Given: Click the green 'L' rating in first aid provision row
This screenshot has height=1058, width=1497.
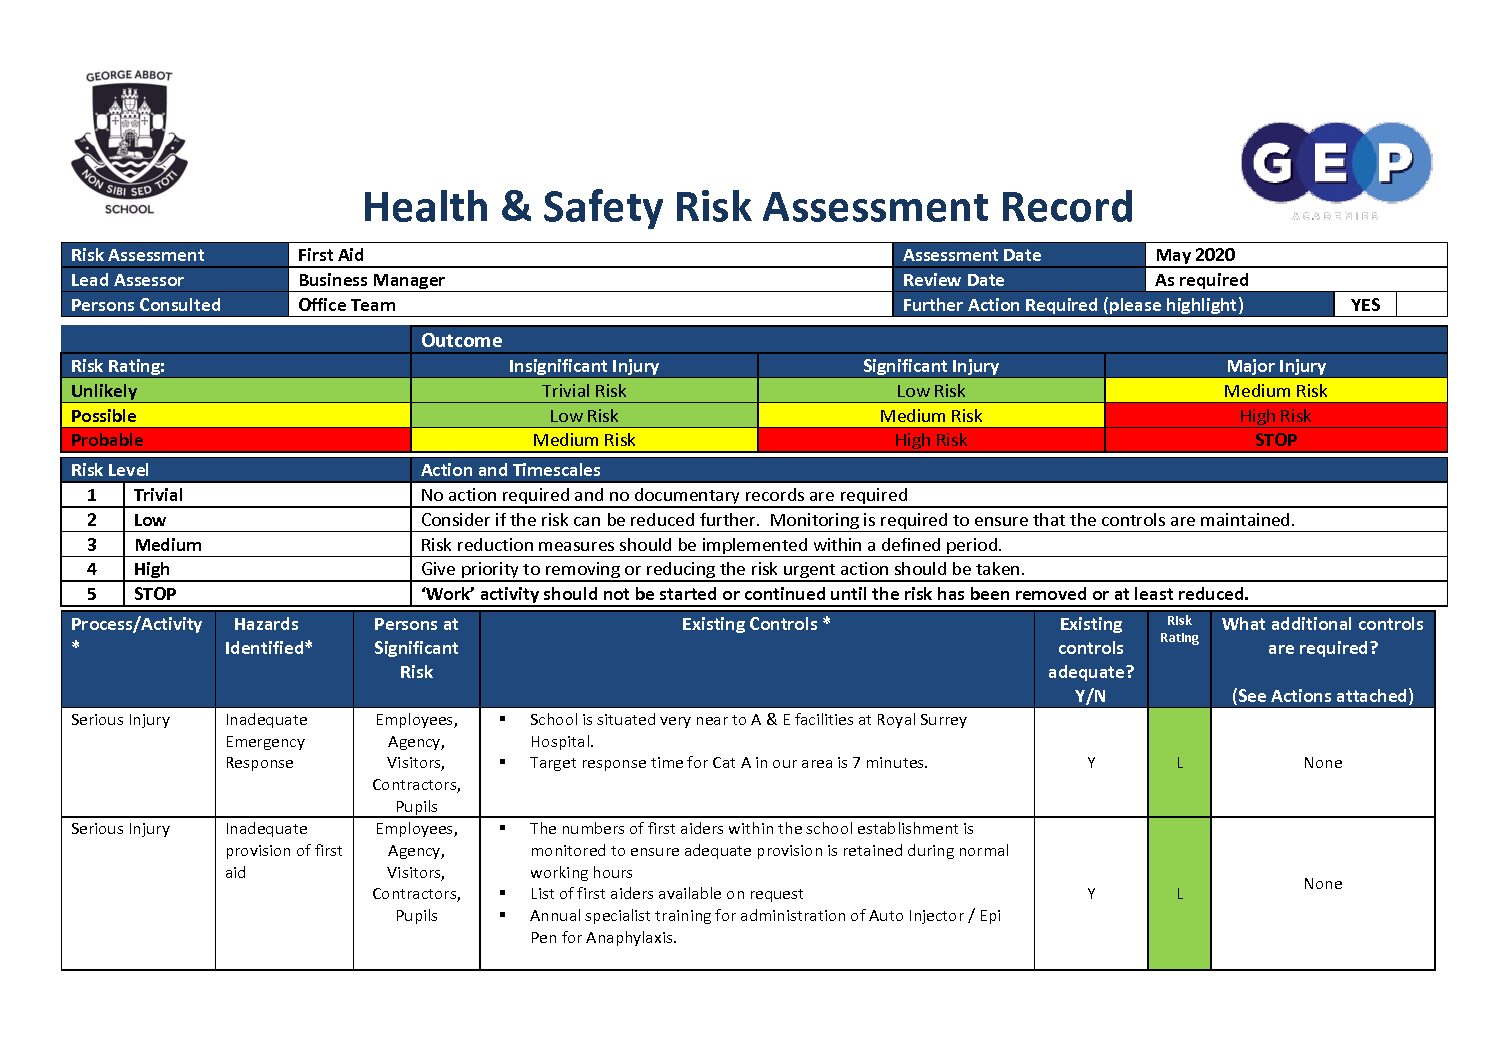Looking at the screenshot, I should coord(1179,894).
